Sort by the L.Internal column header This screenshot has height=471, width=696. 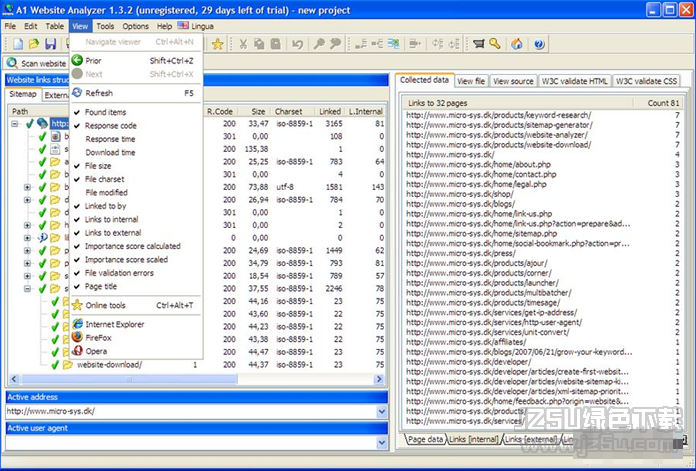pos(365,111)
